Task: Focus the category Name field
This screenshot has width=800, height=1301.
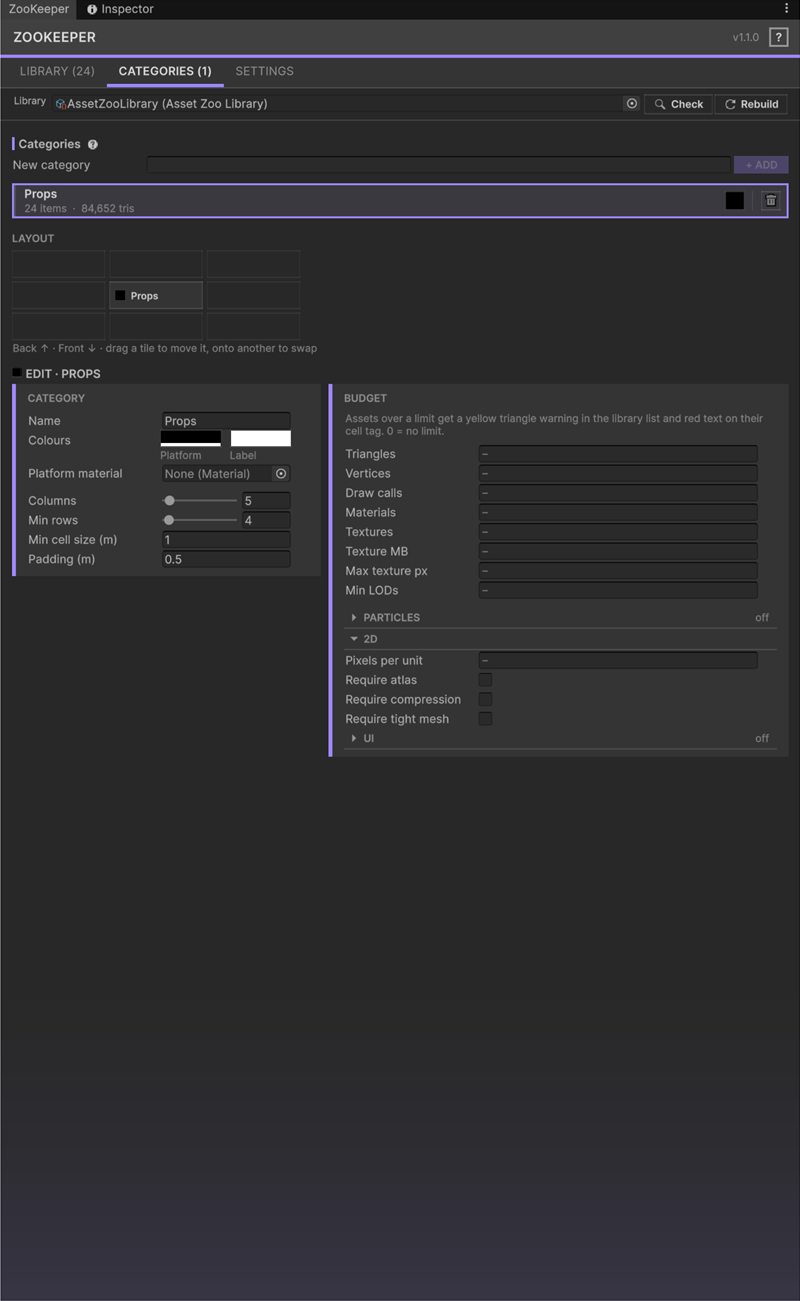Action: [226, 421]
